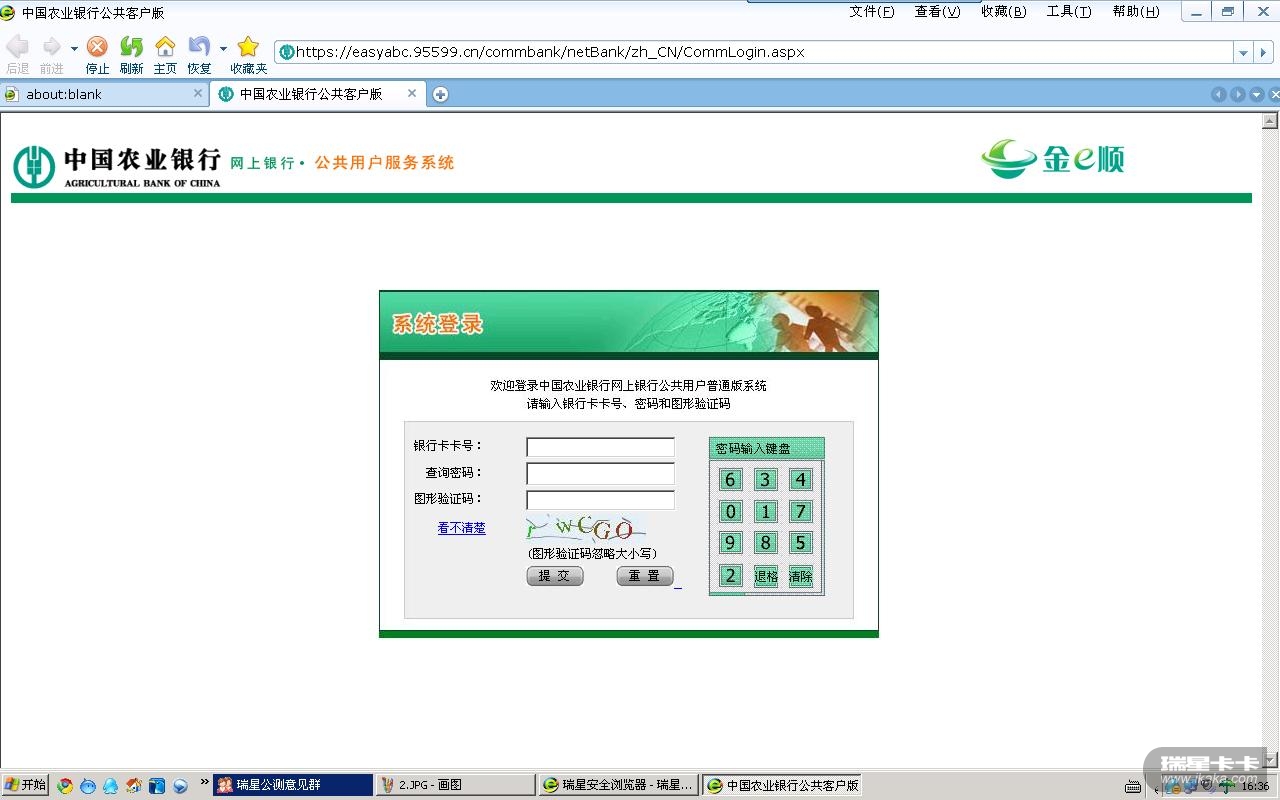Switch to 瑞星安全浏览器 taskbar window

[619, 785]
